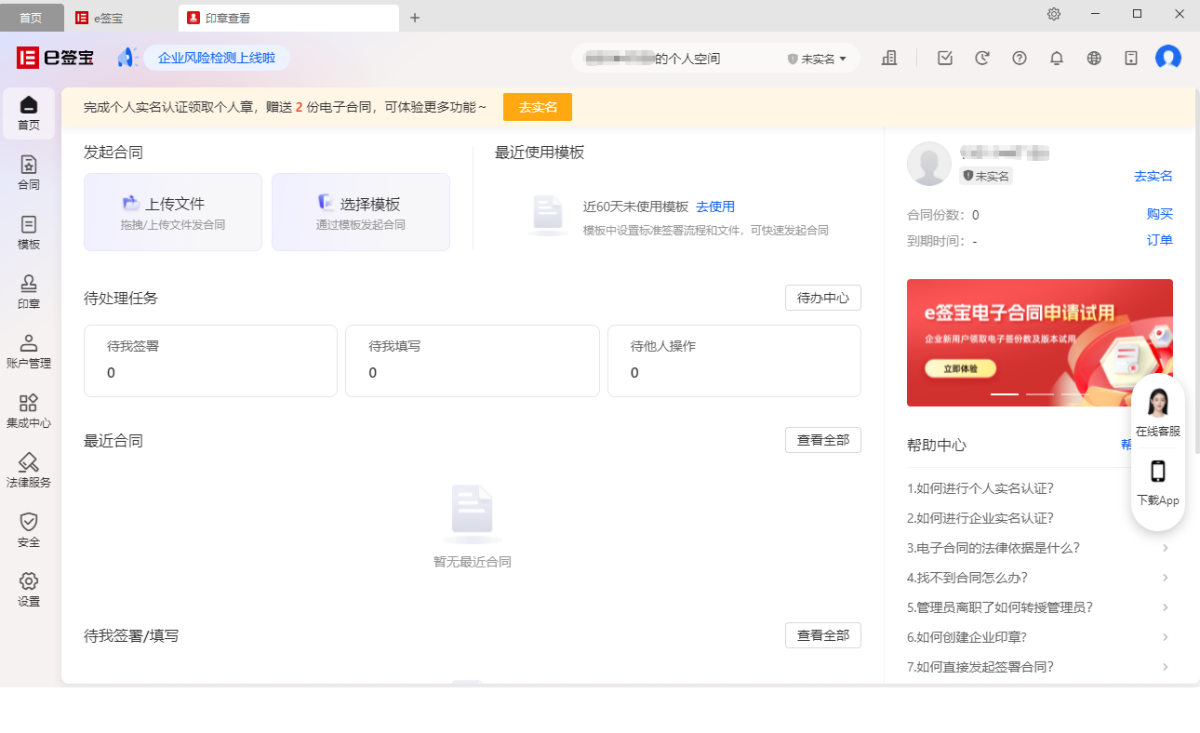Click the notification bell icon
Image resolution: width=1200 pixels, height=733 pixels.
(x=1056, y=58)
